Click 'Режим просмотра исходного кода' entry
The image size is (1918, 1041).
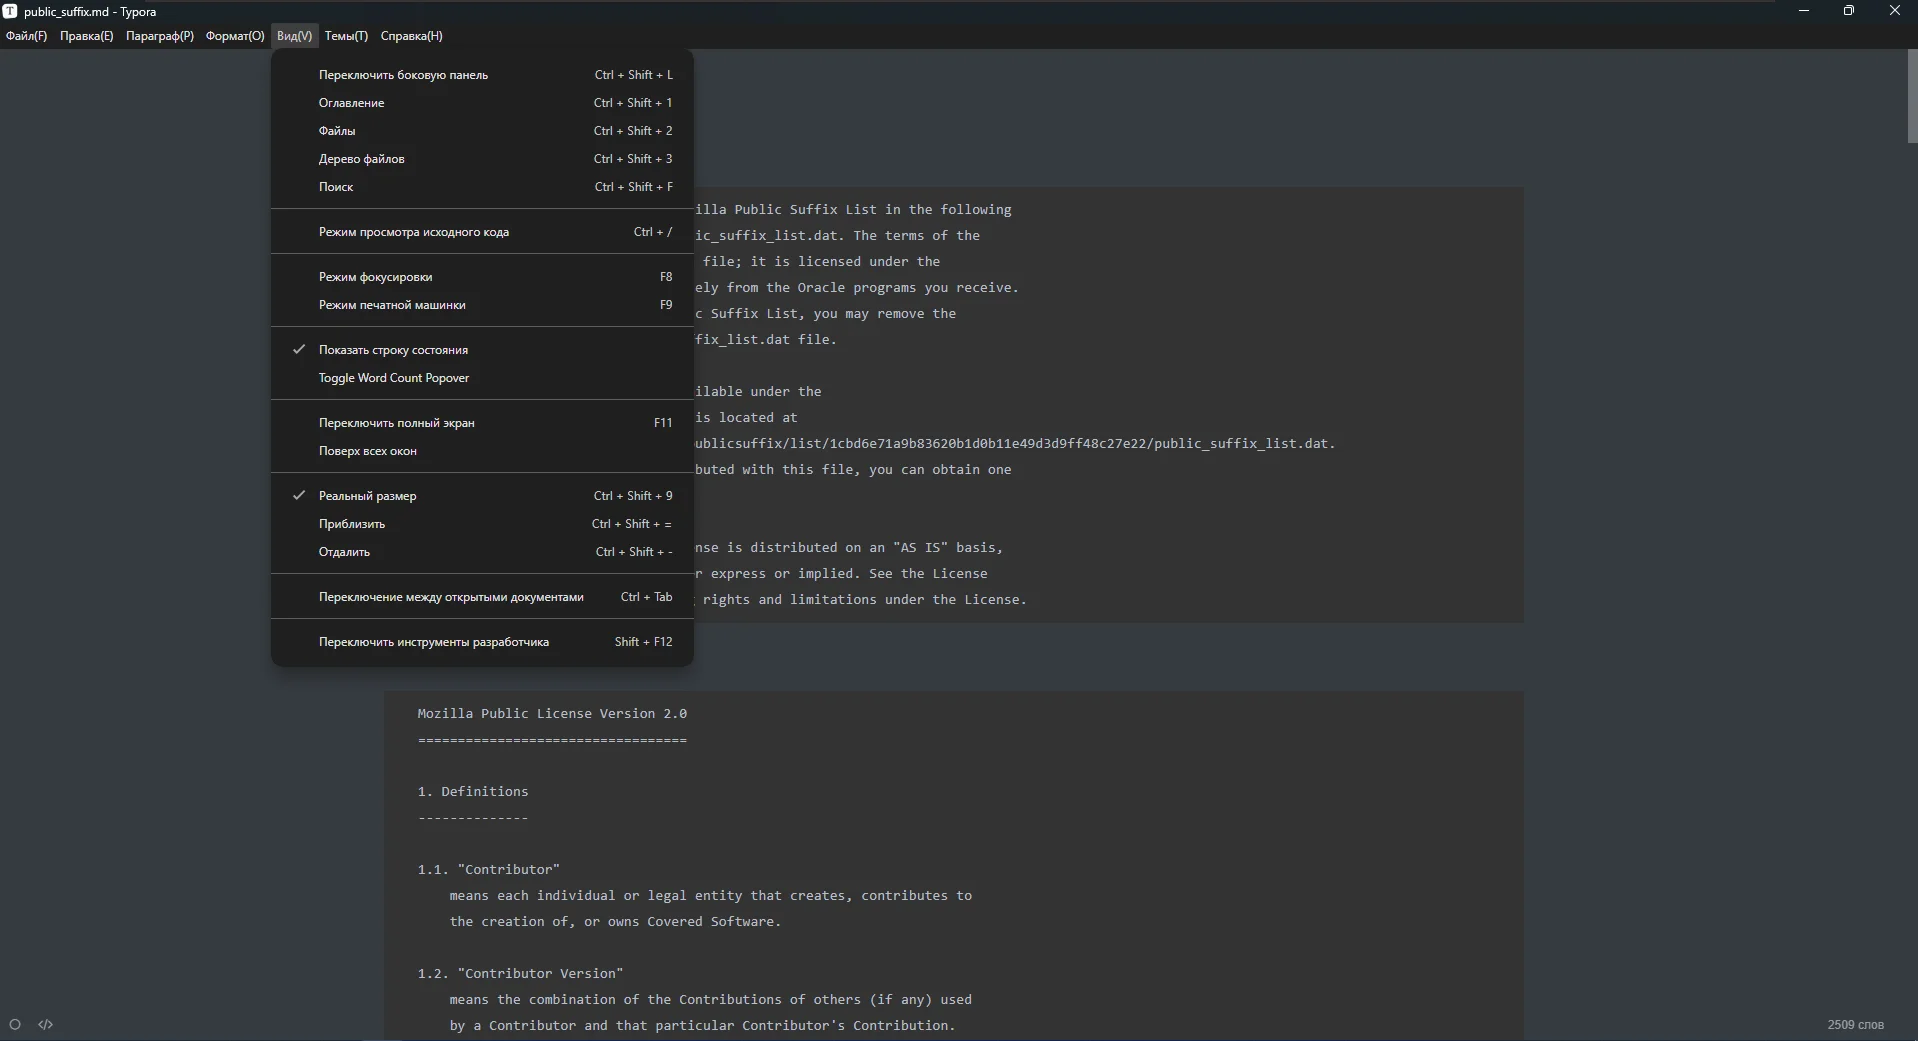(x=413, y=232)
